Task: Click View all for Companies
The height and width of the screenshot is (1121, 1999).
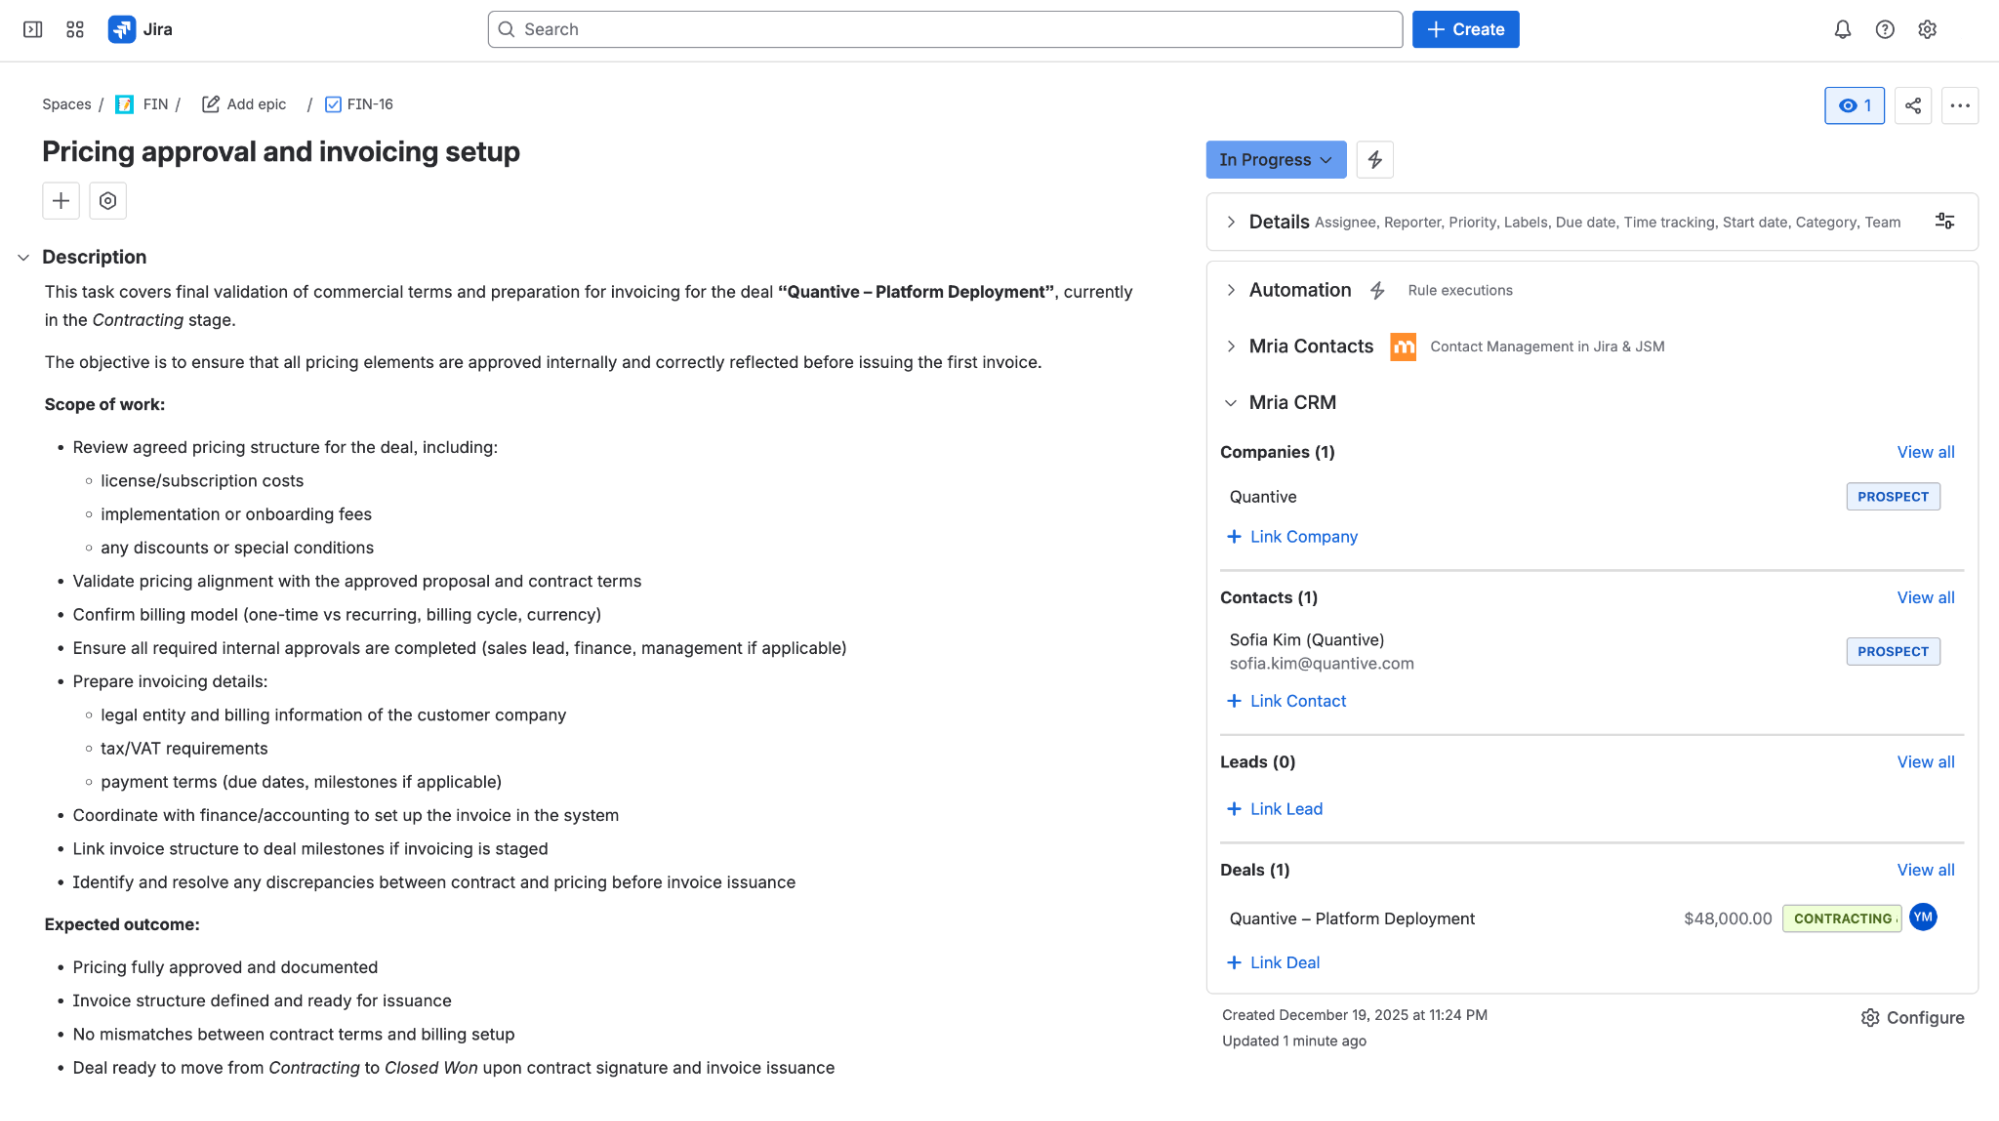Action: tap(1925, 452)
